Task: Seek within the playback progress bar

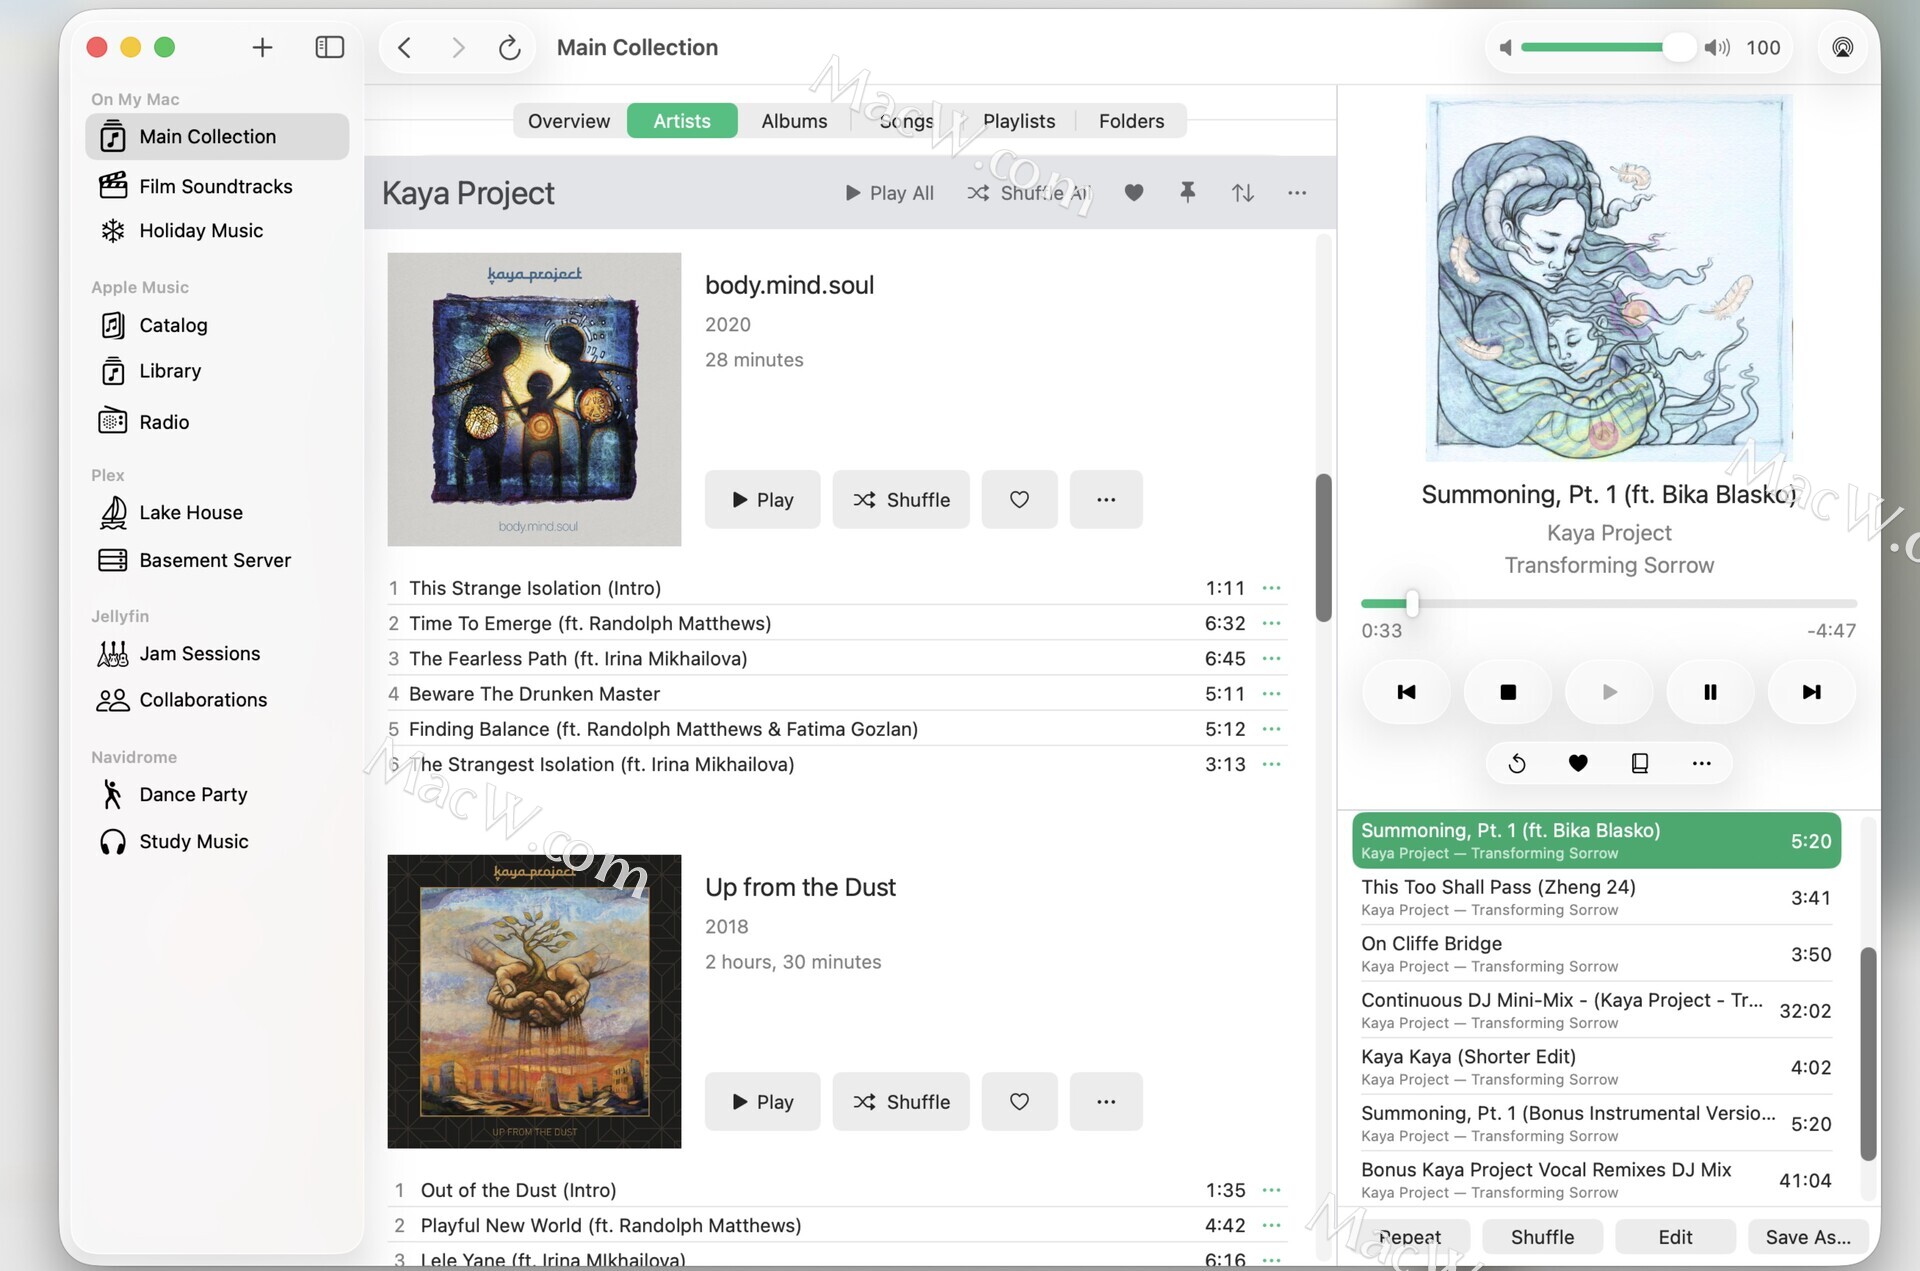Action: point(1609,603)
